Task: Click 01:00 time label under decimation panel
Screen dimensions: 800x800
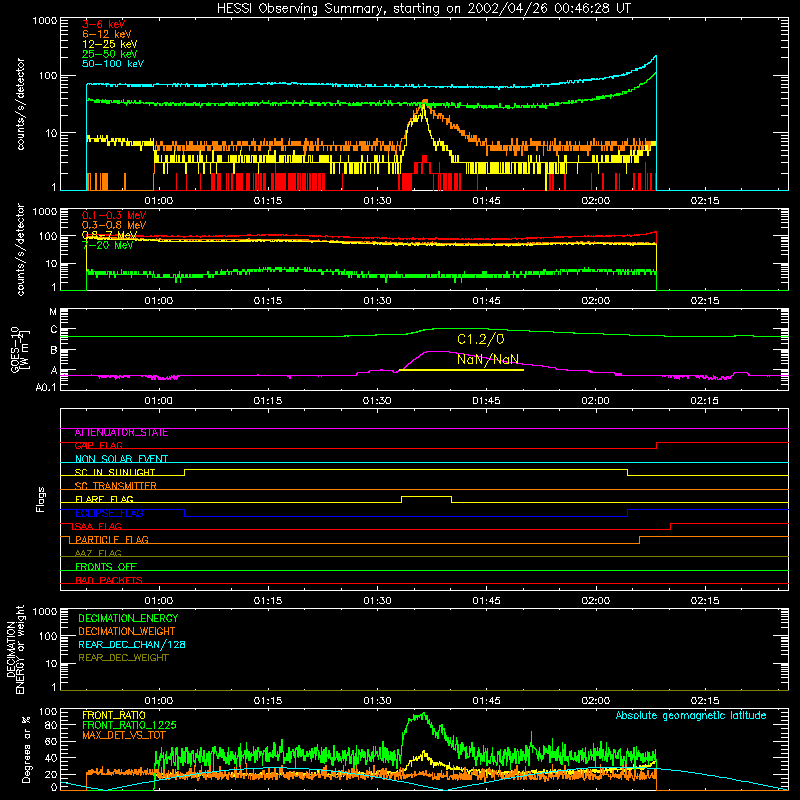Action: pyautogui.click(x=159, y=701)
